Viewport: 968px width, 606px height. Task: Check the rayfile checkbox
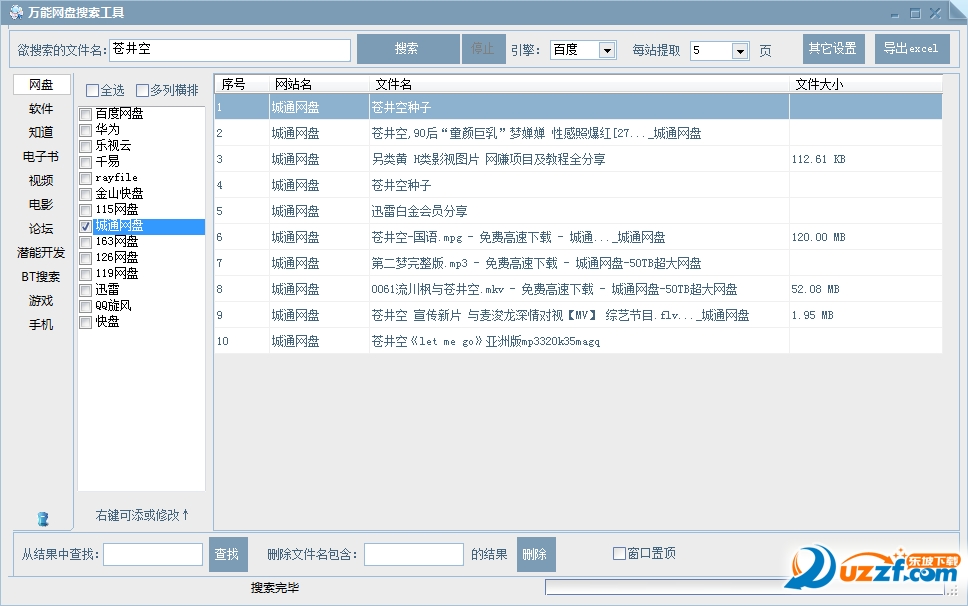86,178
